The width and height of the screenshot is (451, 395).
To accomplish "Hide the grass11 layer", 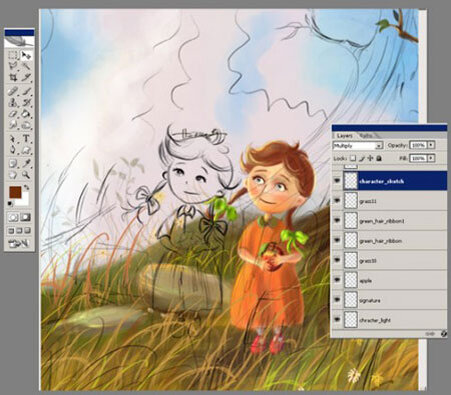I will [337, 201].
